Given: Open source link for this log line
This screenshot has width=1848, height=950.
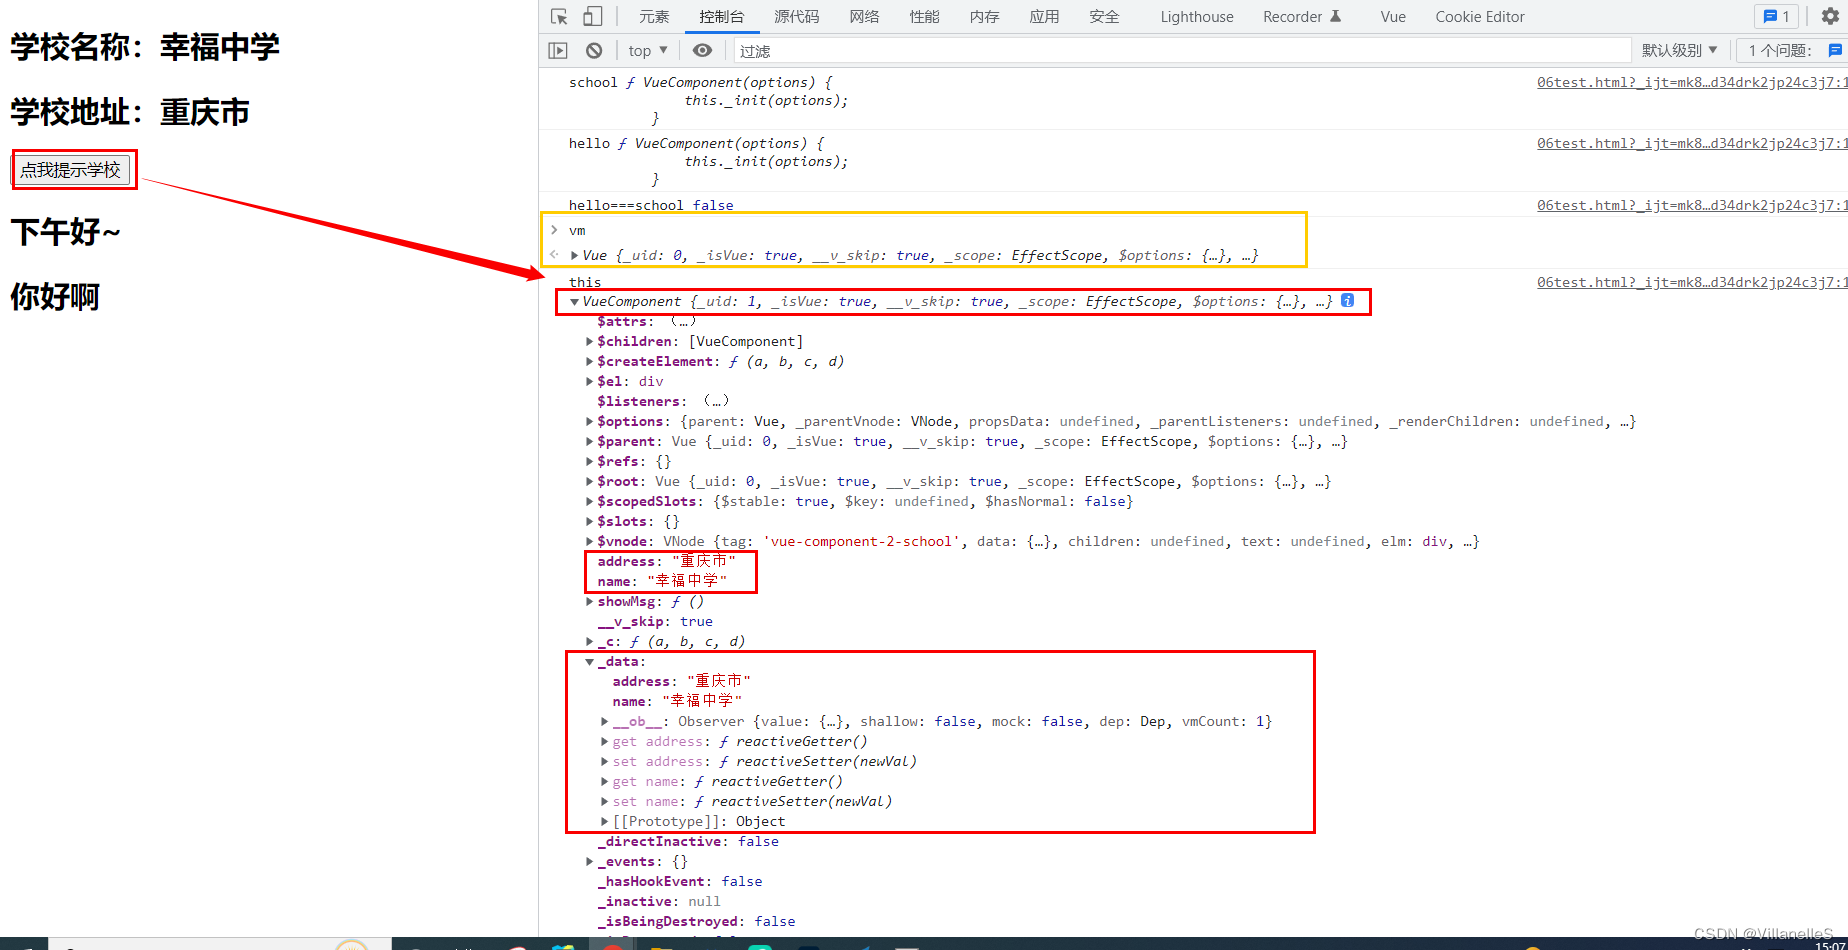Looking at the screenshot, I should pyautogui.click(x=1692, y=282).
